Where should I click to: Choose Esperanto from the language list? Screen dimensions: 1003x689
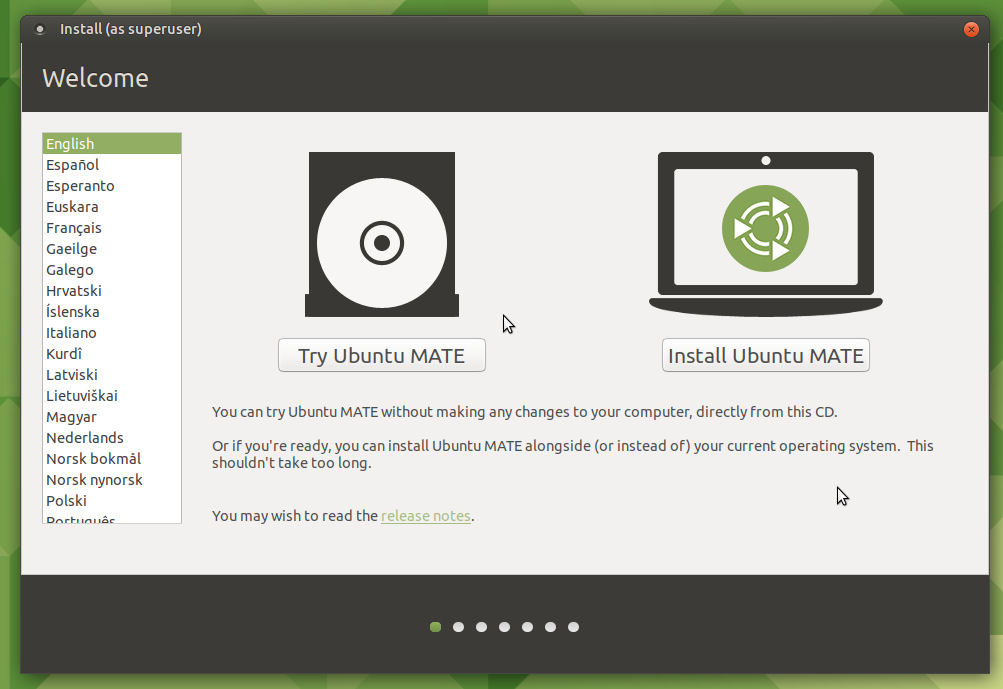112,186
